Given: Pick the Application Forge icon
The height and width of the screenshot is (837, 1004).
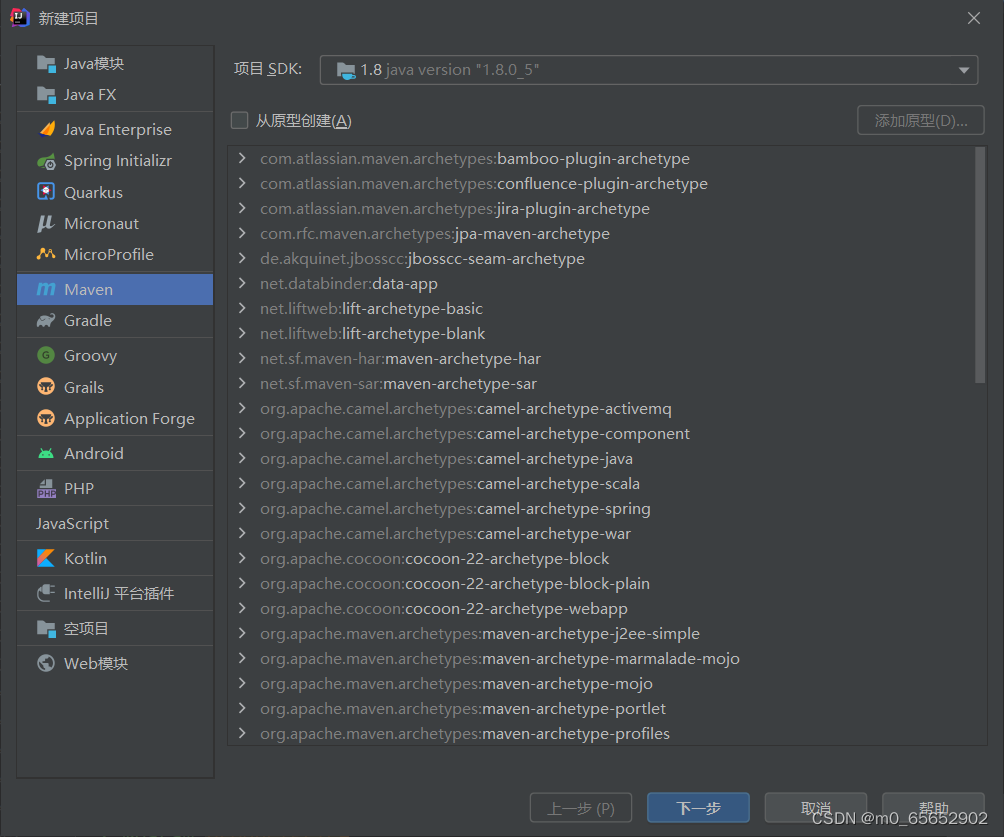Looking at the screenshot, I should 46,418.
